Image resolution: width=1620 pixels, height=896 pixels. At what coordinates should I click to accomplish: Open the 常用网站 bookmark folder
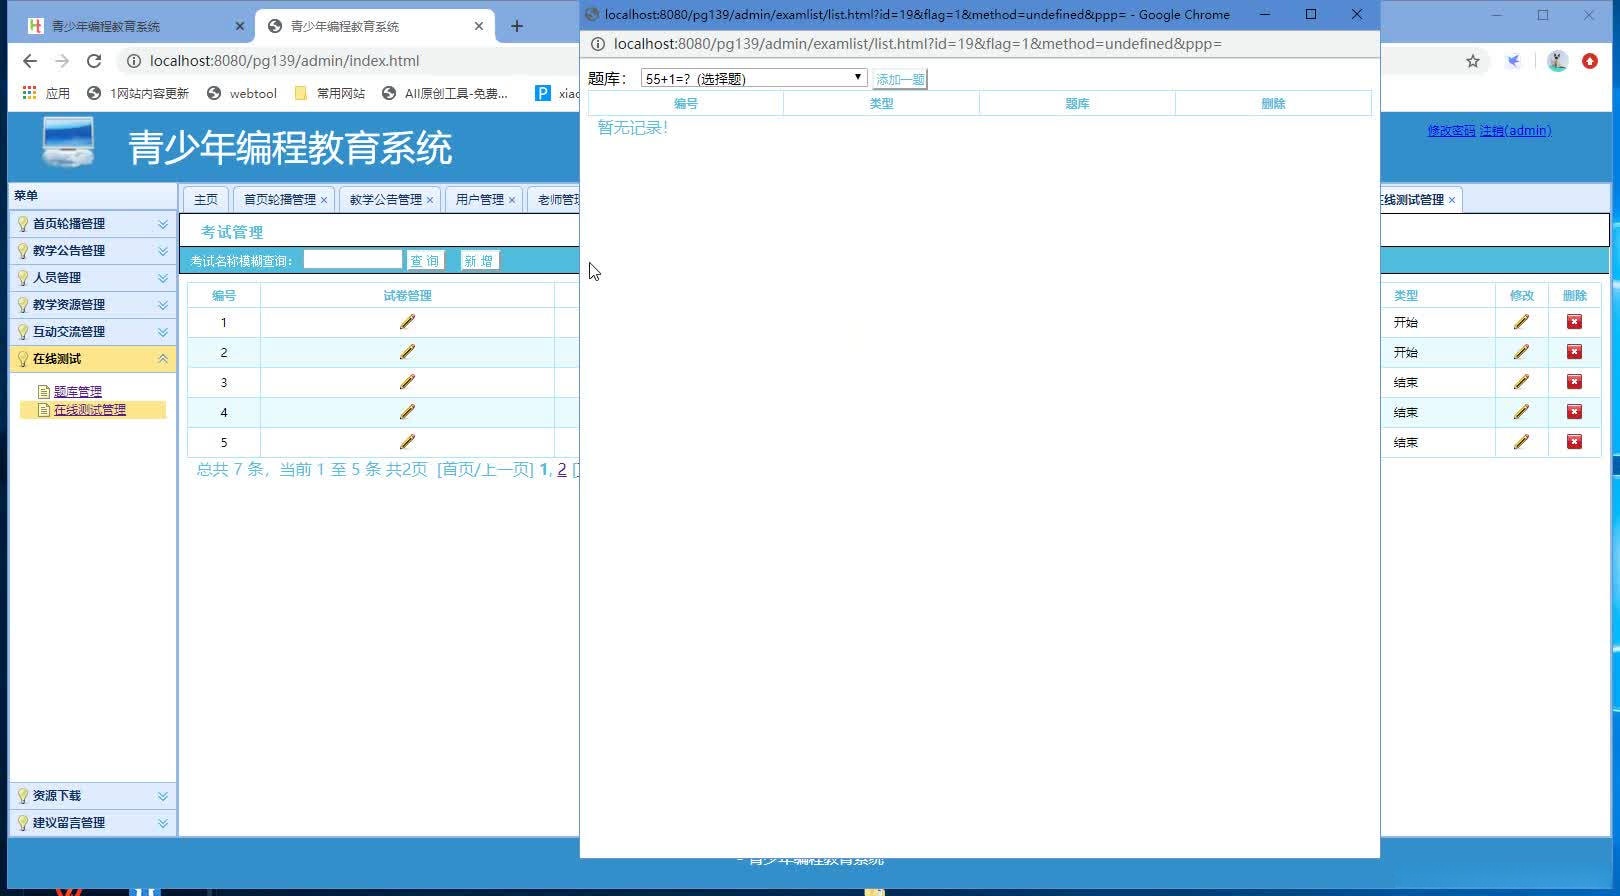pos(330,93)
